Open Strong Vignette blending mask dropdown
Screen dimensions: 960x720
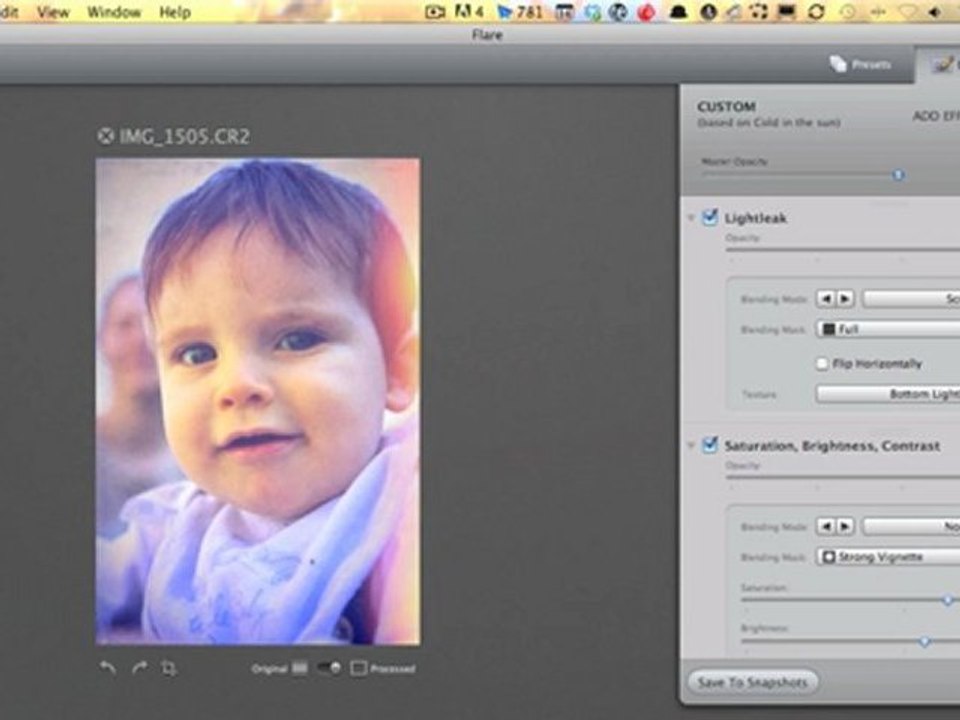(888, 557)
